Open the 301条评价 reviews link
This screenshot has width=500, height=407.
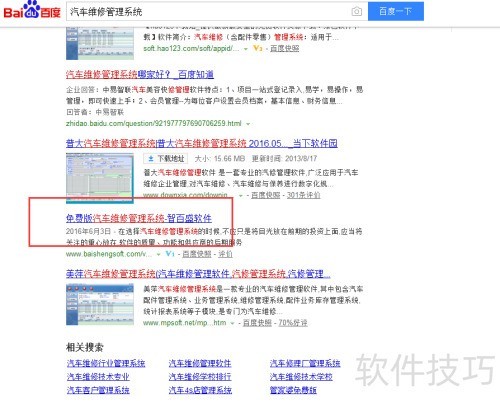pyautogui.click(x=303, y=195)
